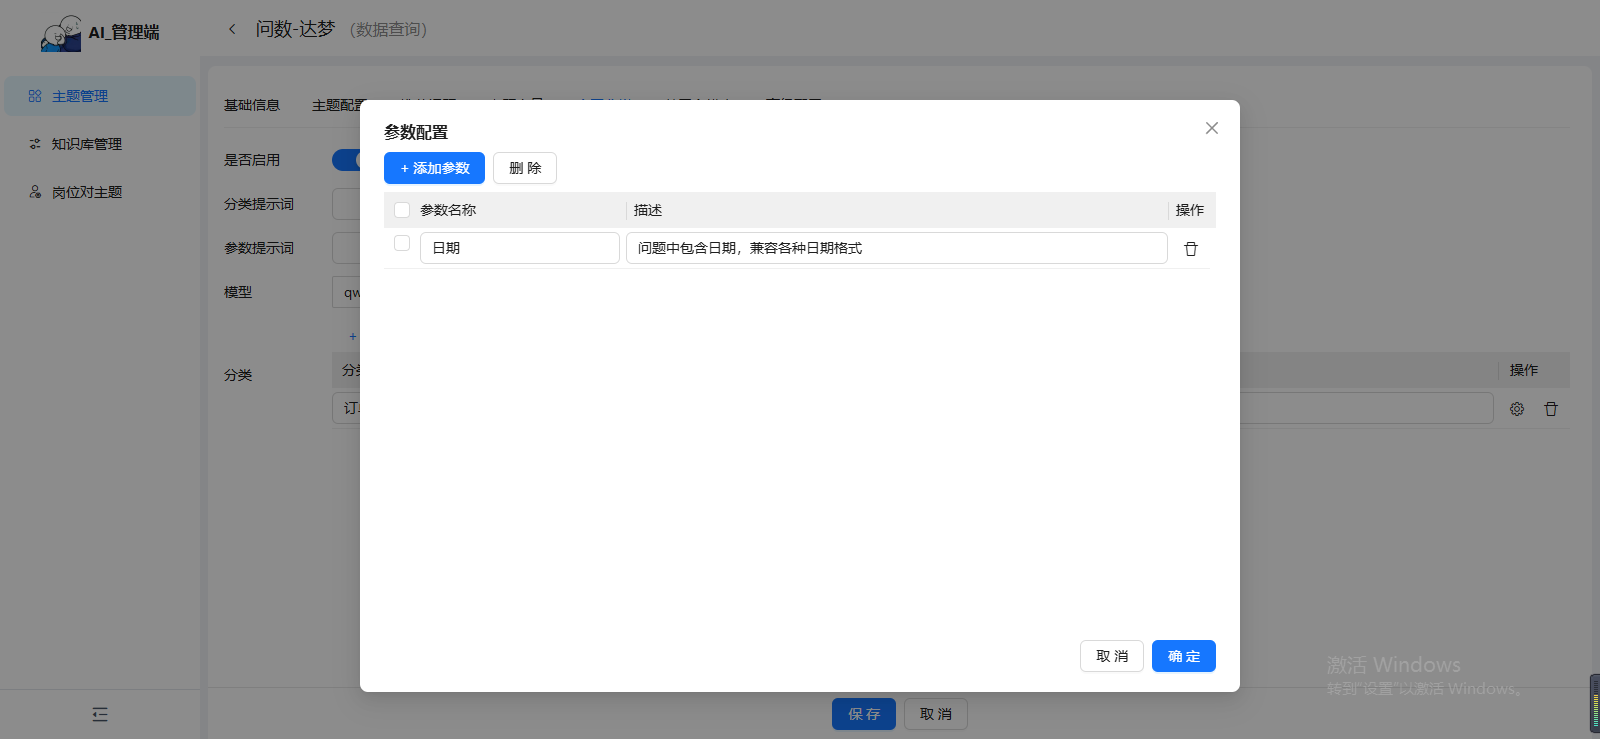Click the description field for 日期 parameter
Image resolution: width=1600 pixels, height=739 pixels.
coord(896,248)
